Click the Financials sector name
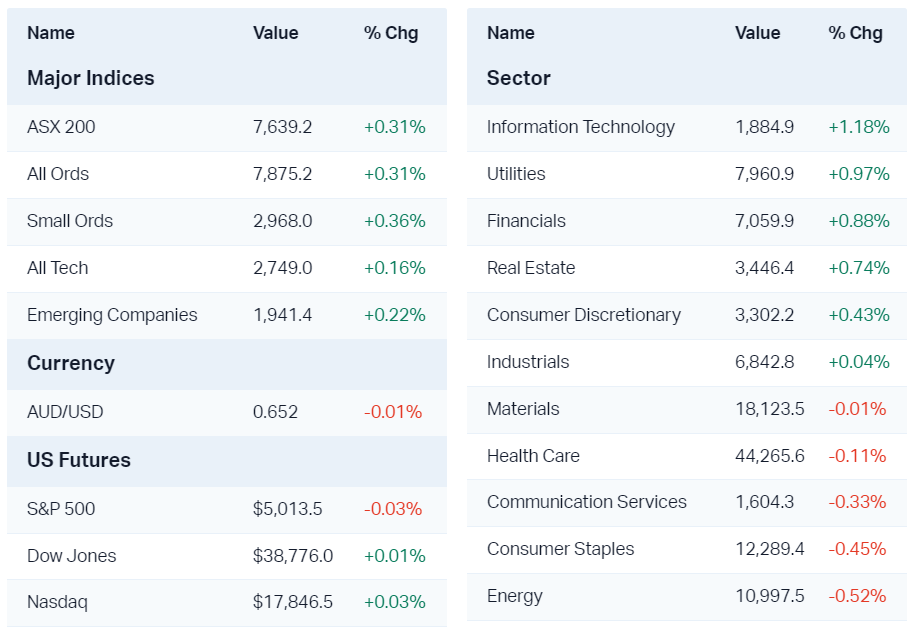The width and height of the screenshot is (916, 635). point(526,221)
